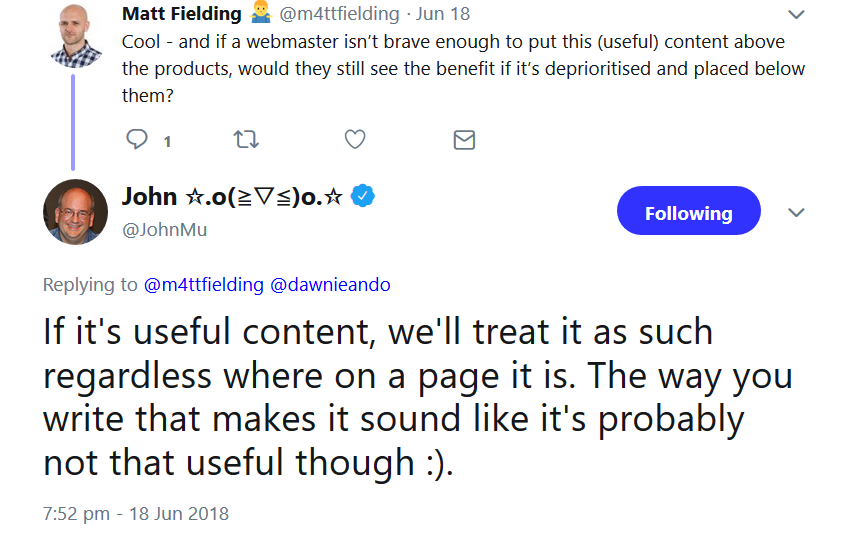Click the reply count number 1
The image size is (851, 535).
pos(167,141)
